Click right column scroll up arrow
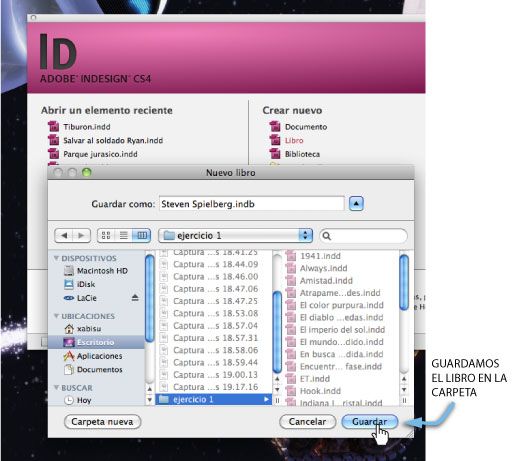This screenshot has width=521, height=461. [x=404, y=379]
